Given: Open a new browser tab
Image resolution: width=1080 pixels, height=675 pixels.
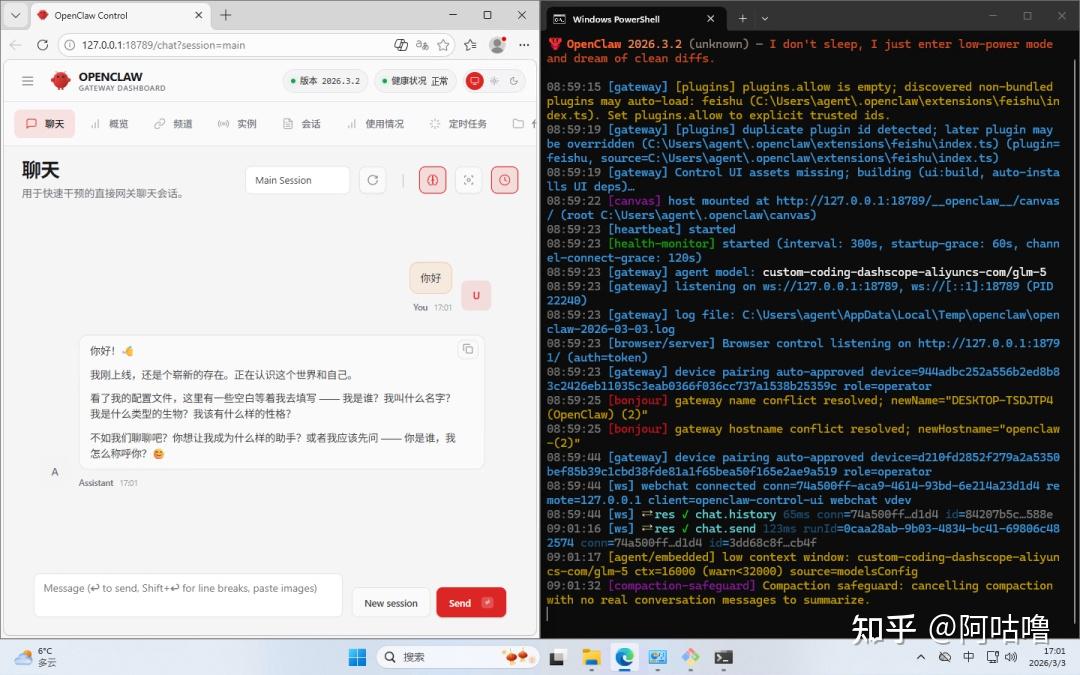Looking at the screenshot, I should pos(226,15).
